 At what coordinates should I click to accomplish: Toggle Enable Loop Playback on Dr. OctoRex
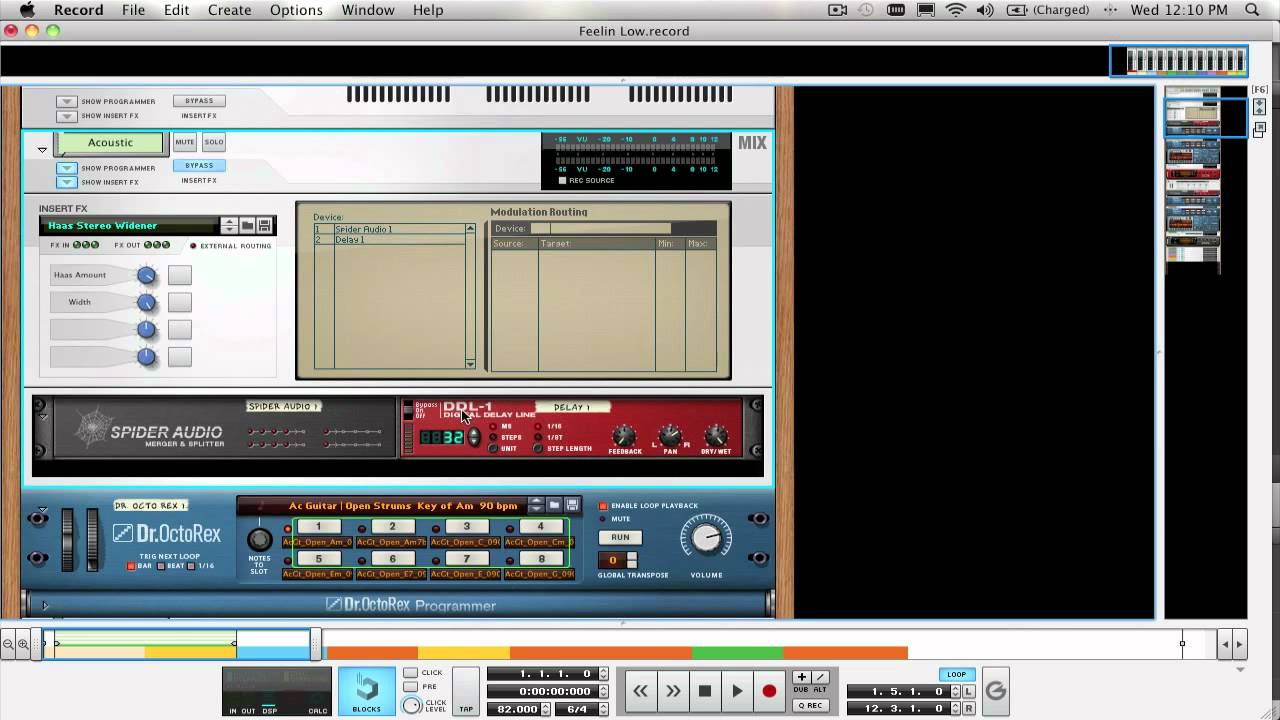[x=603, y=506]
